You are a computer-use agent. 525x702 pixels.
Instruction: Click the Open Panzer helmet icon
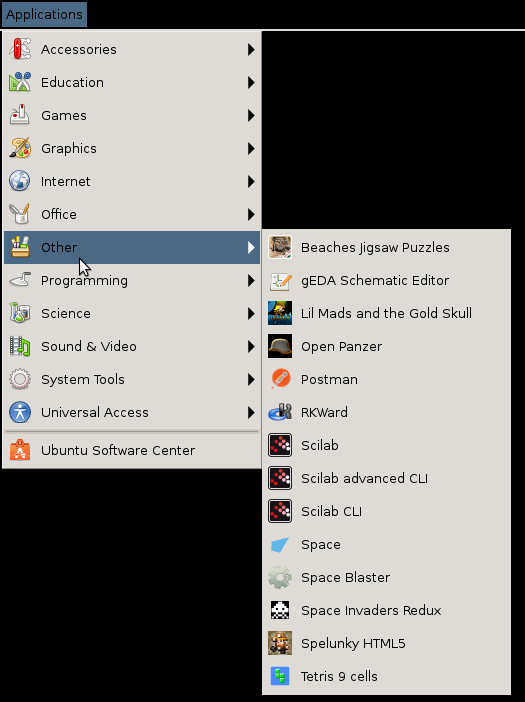coord(280,346)
